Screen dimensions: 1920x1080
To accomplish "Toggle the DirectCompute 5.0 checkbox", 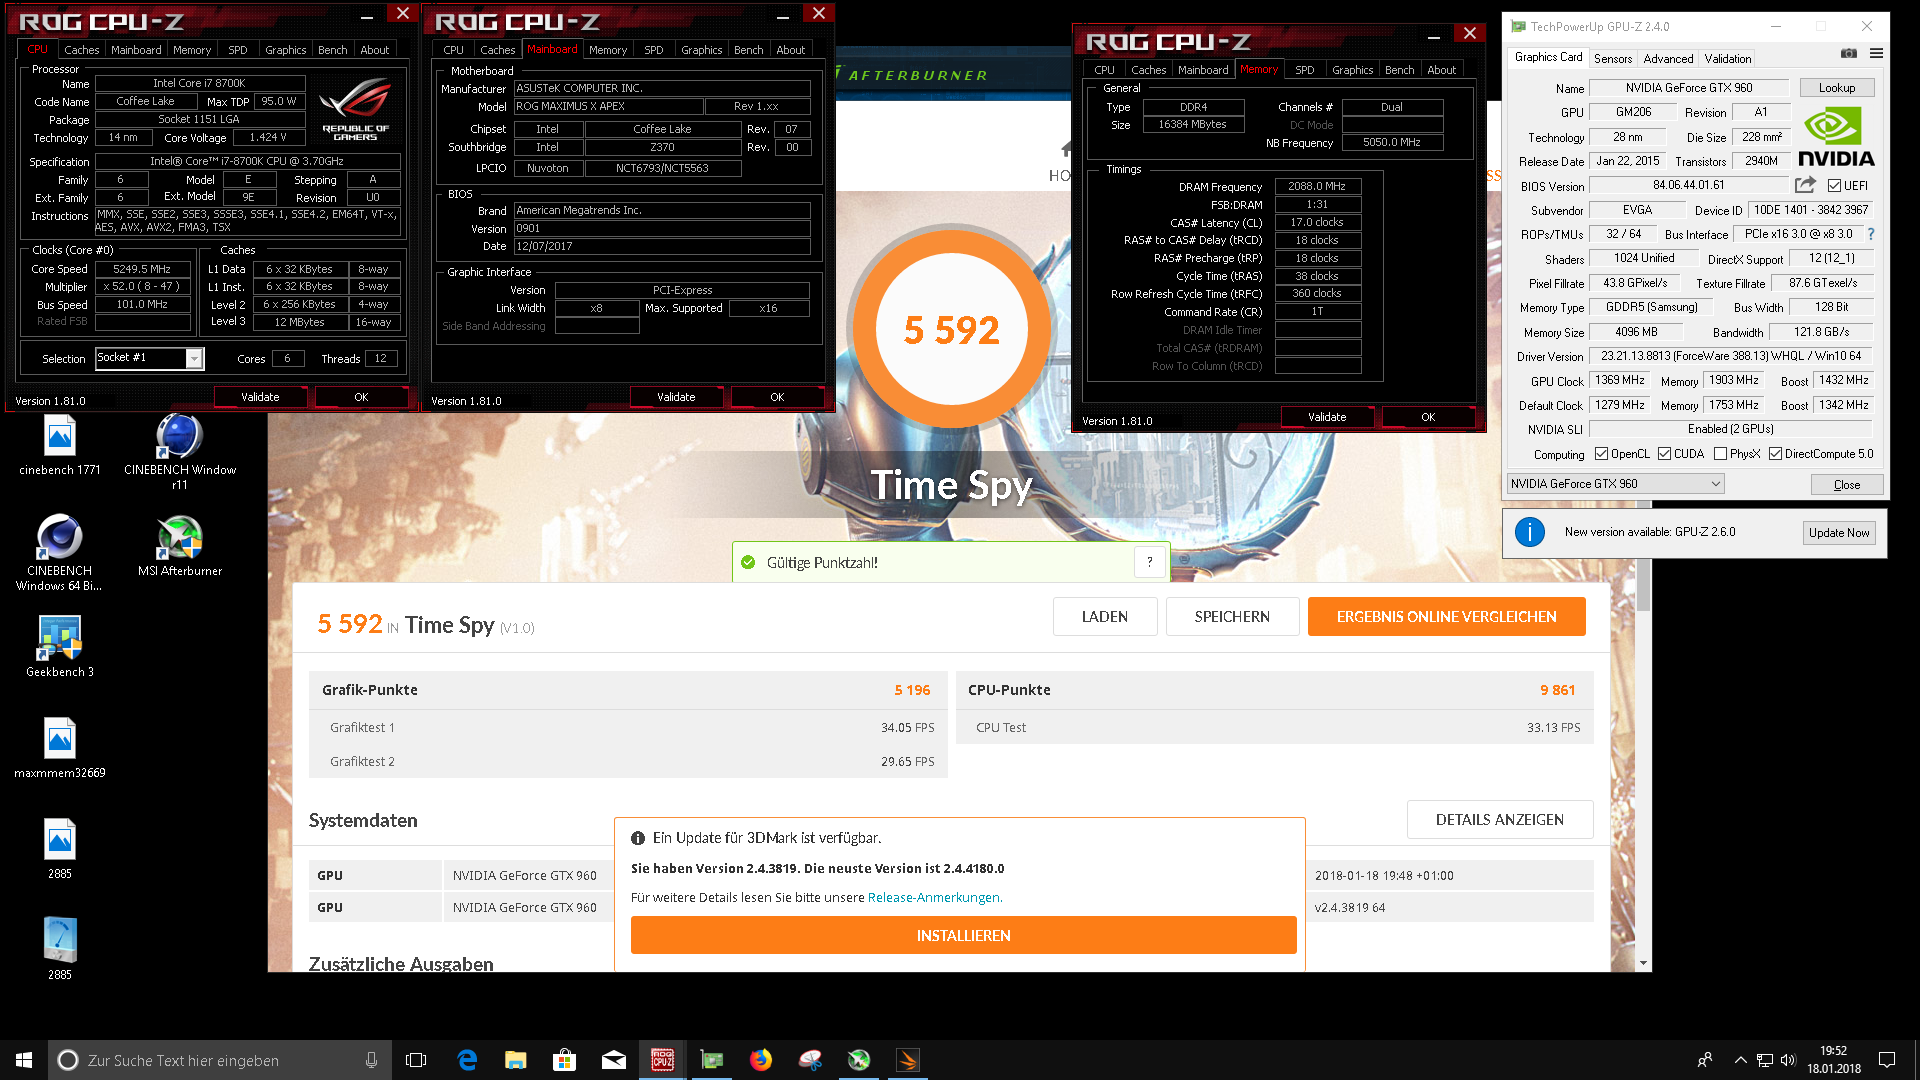I will tap(1775, 454).
